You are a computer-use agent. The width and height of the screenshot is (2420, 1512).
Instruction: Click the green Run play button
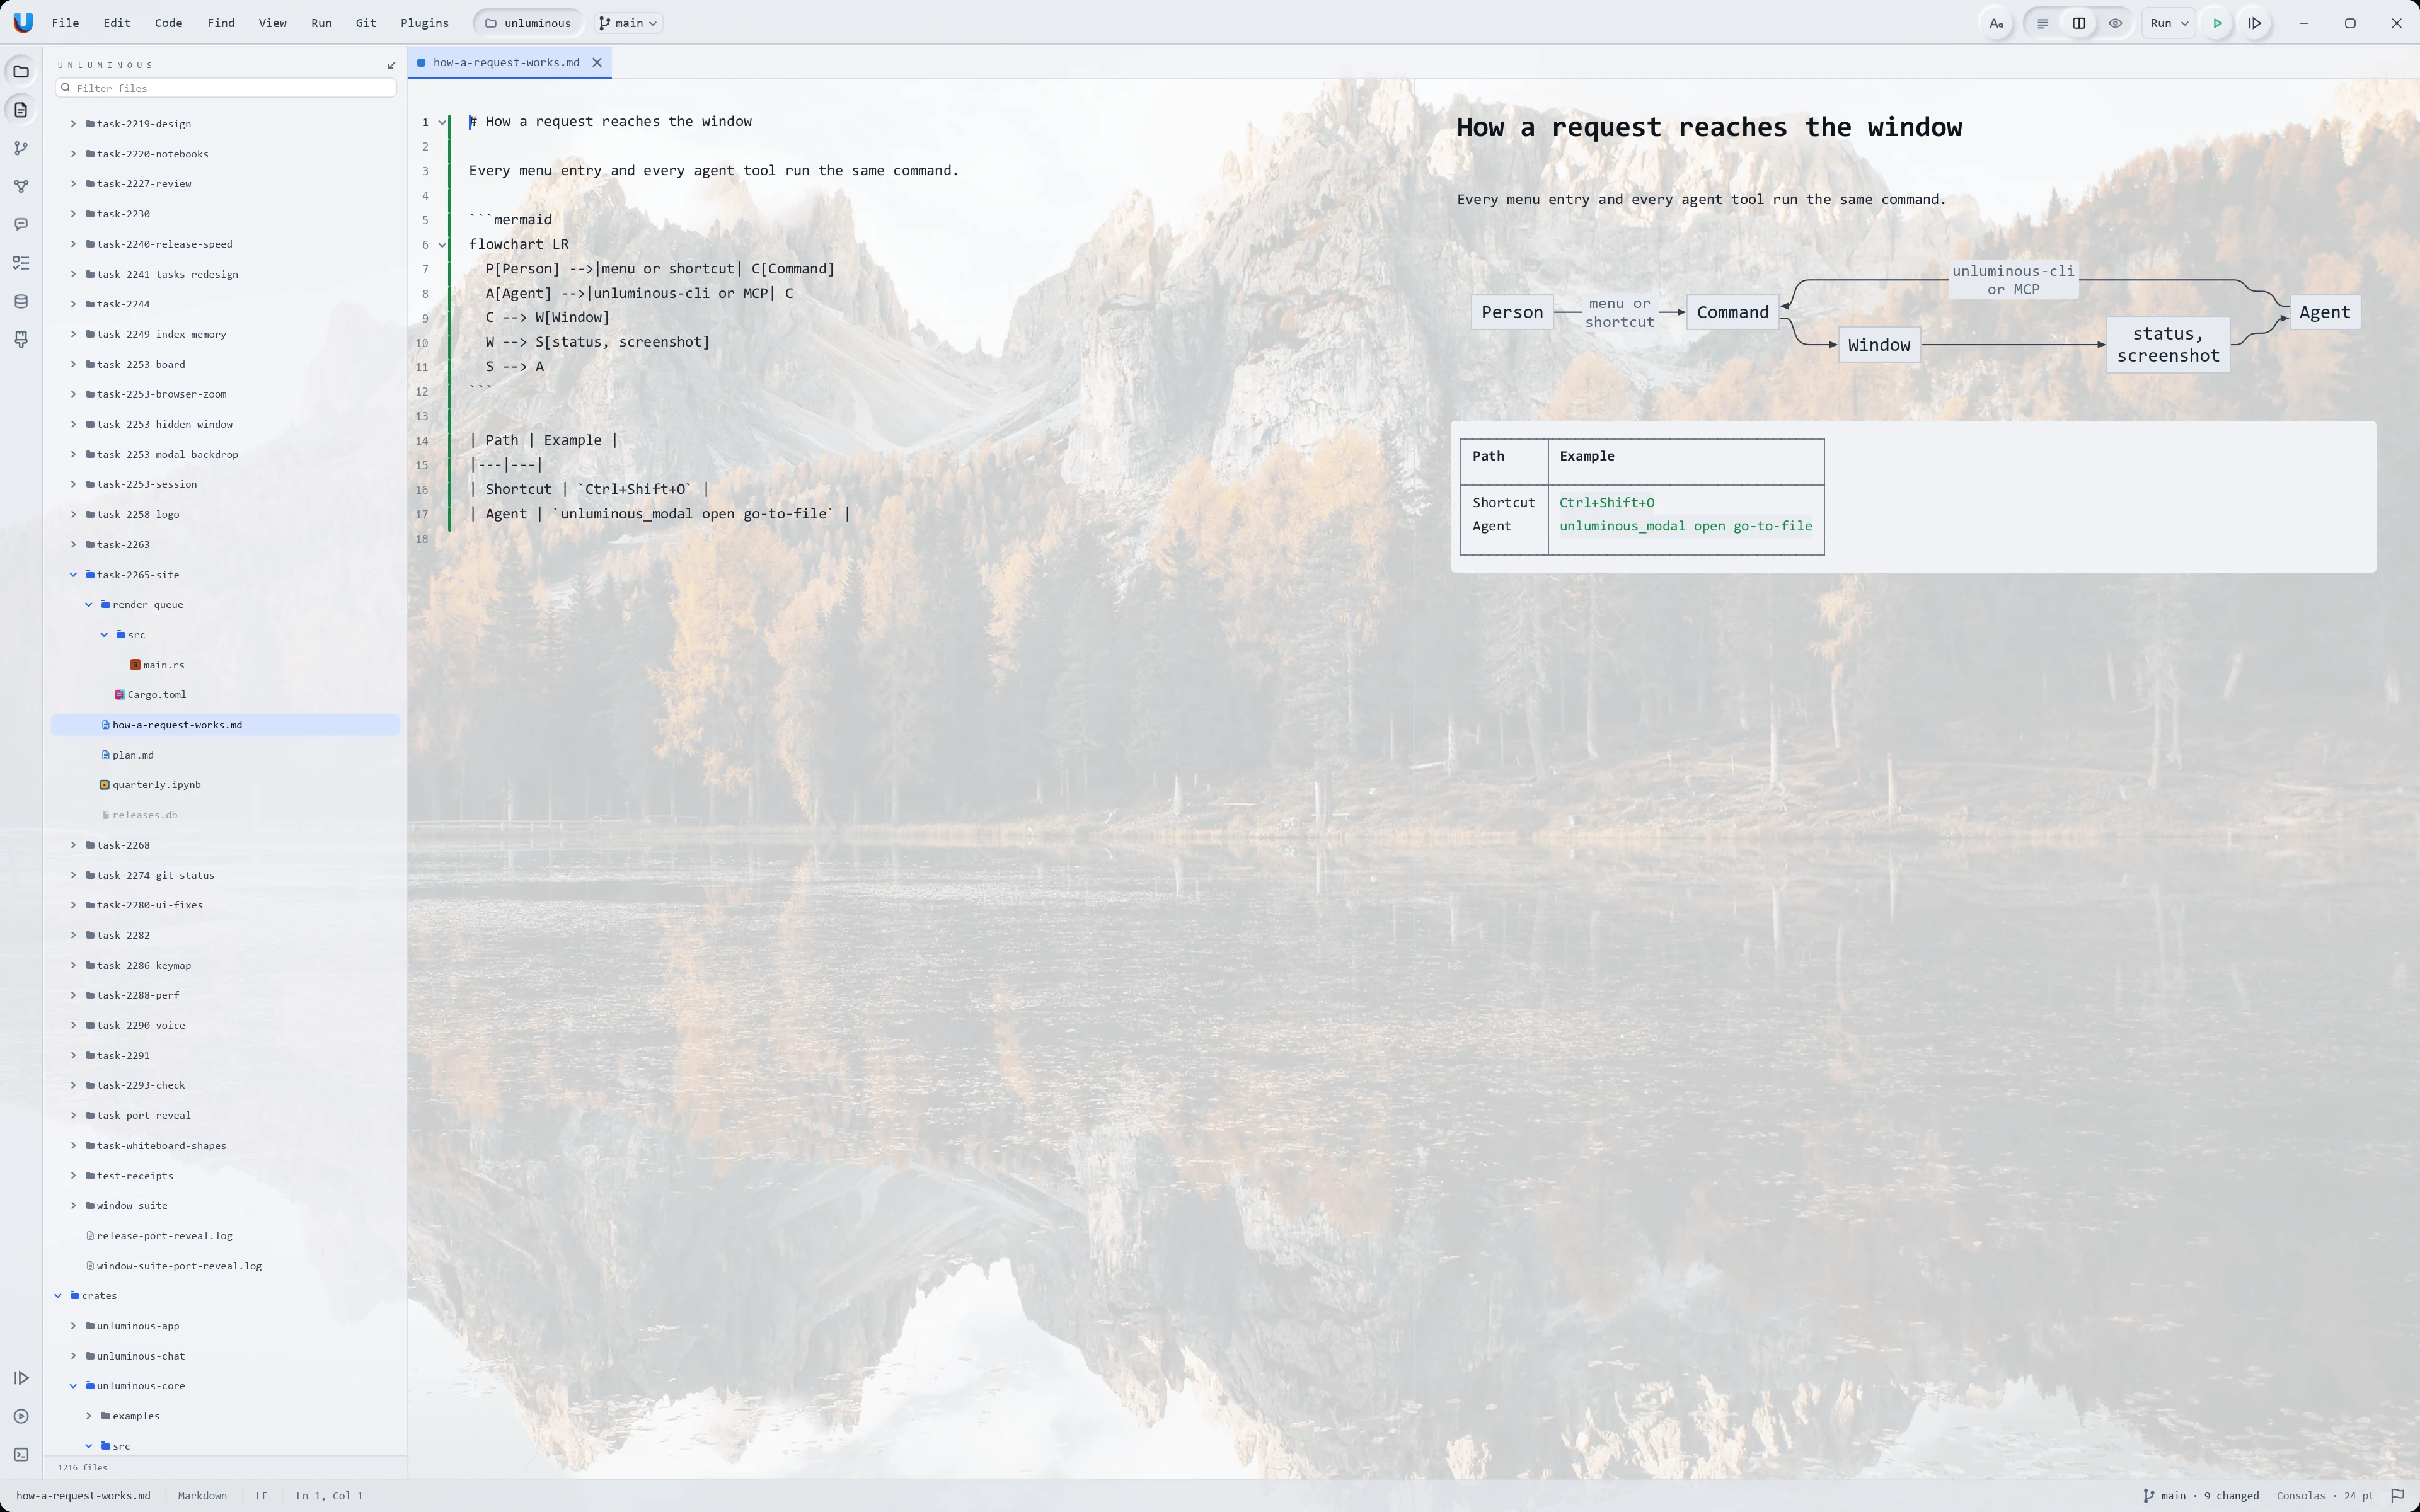(2217, 23)
